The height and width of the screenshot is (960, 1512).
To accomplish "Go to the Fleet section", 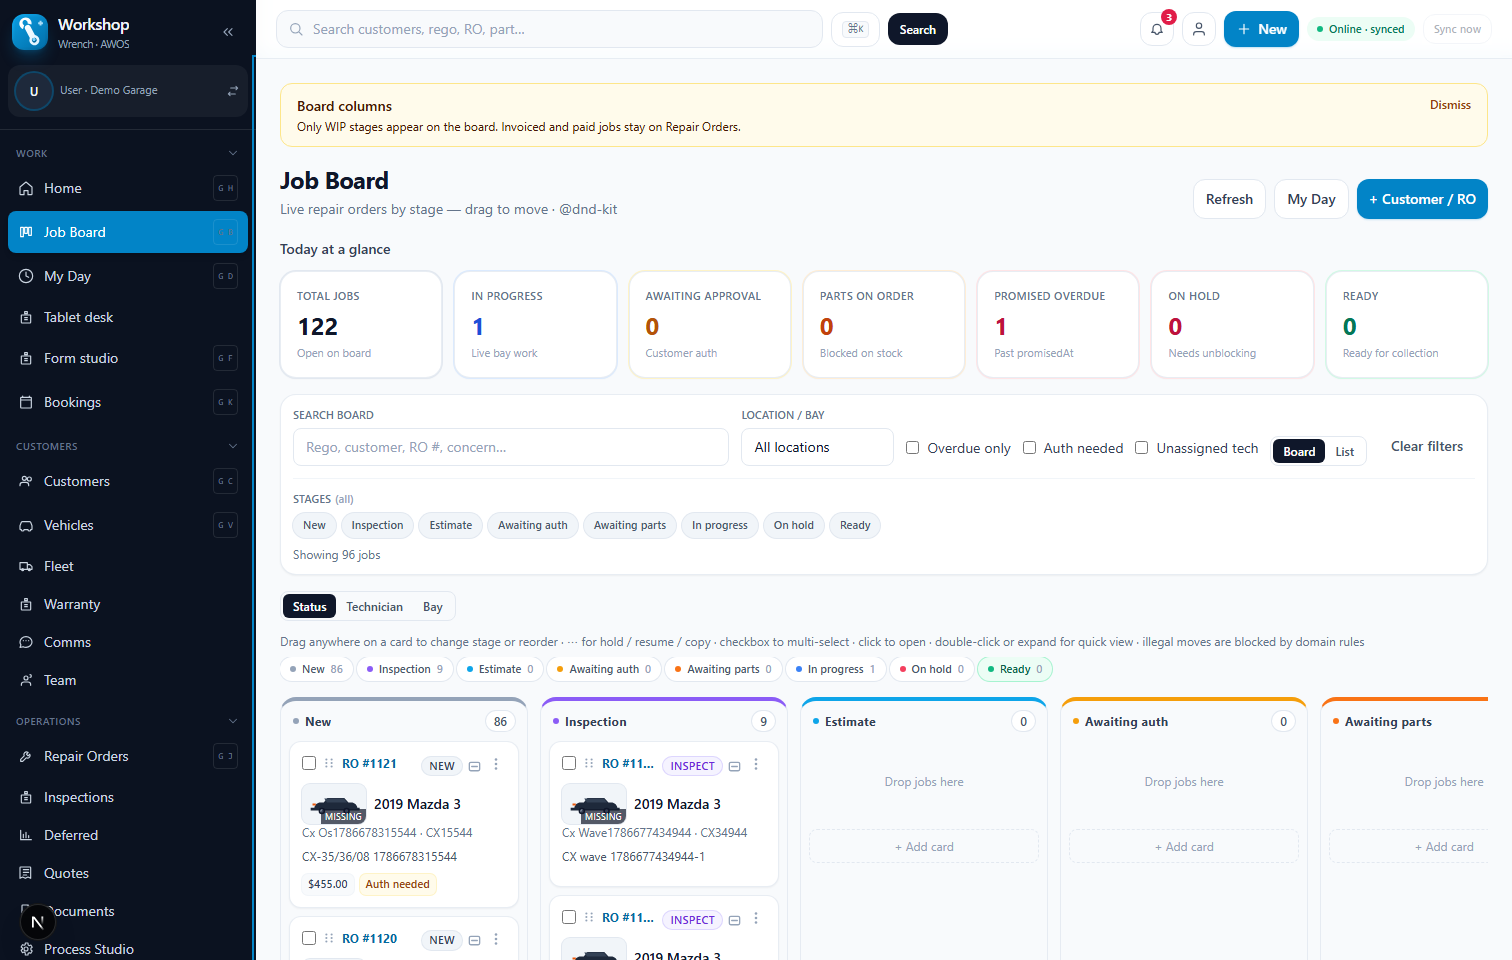I will (128, 566).
